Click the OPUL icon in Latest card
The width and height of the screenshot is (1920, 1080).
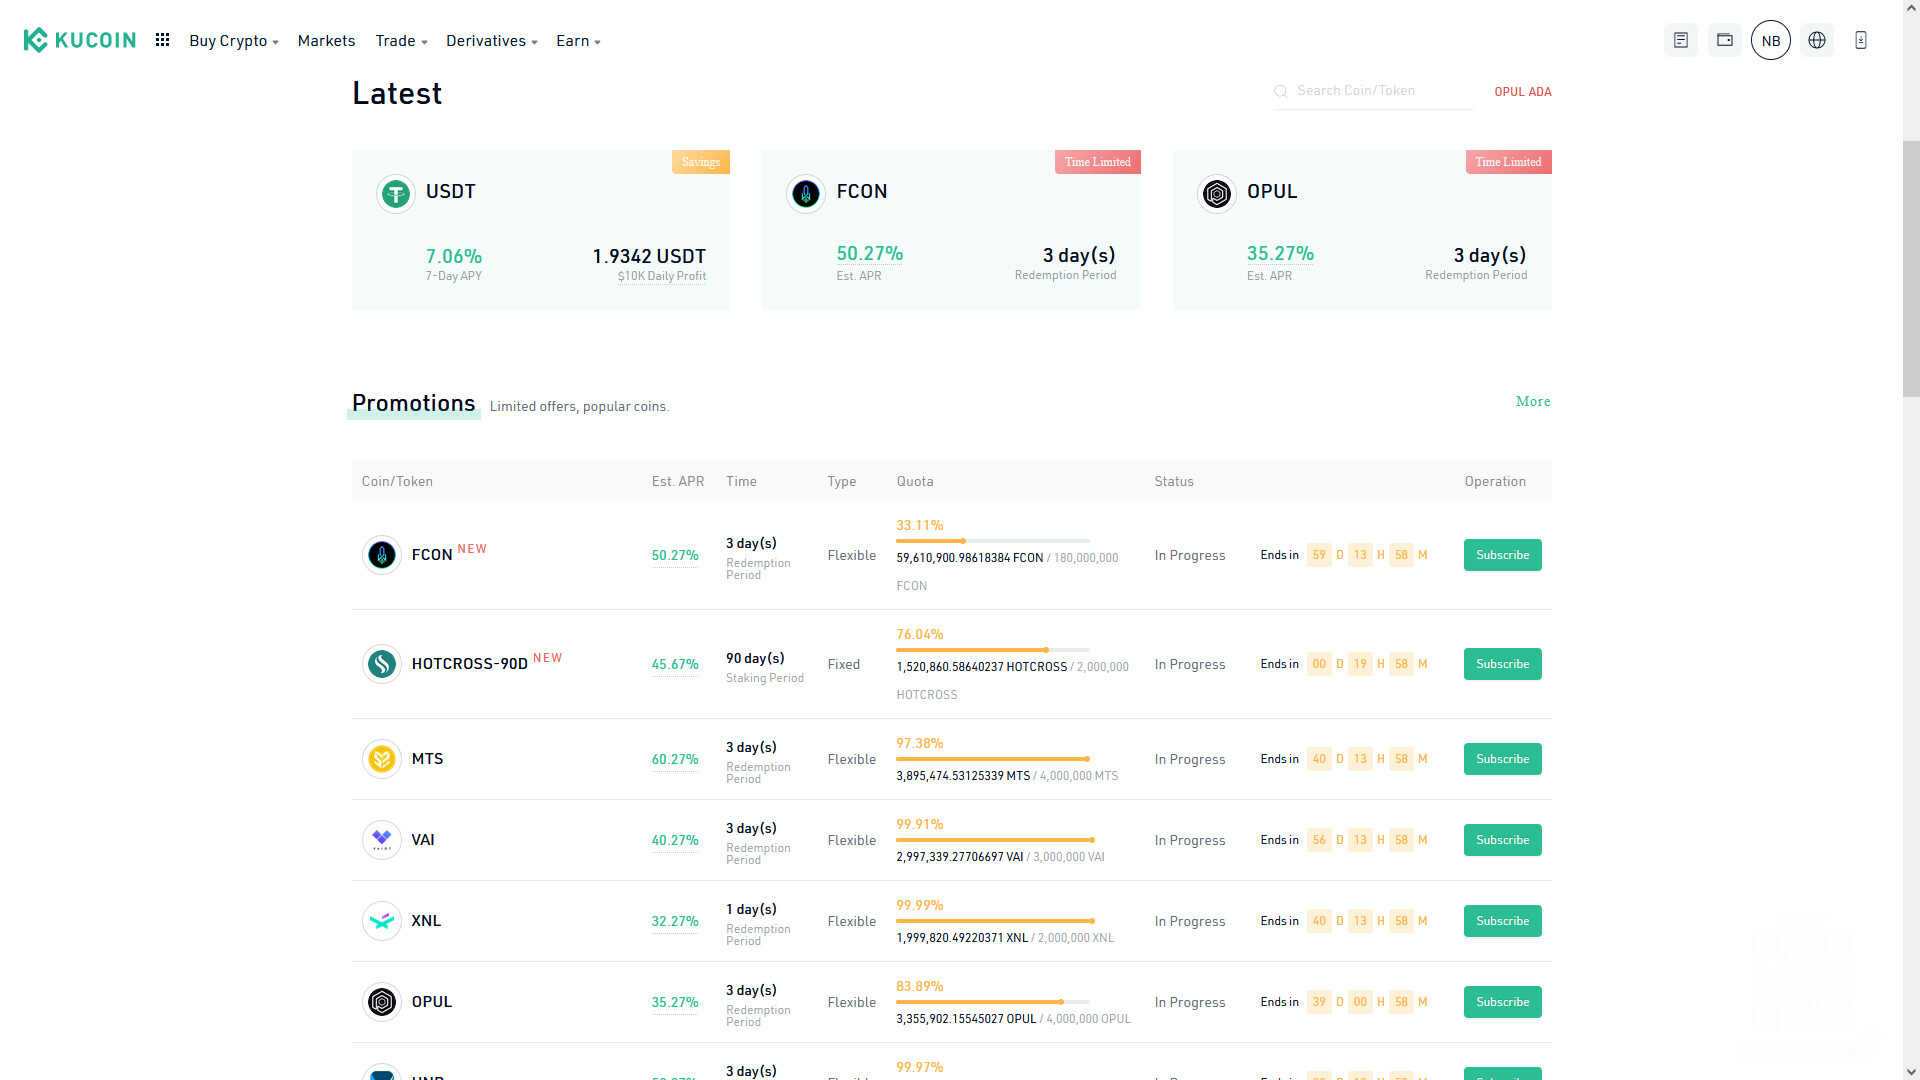coord(1217,193)
